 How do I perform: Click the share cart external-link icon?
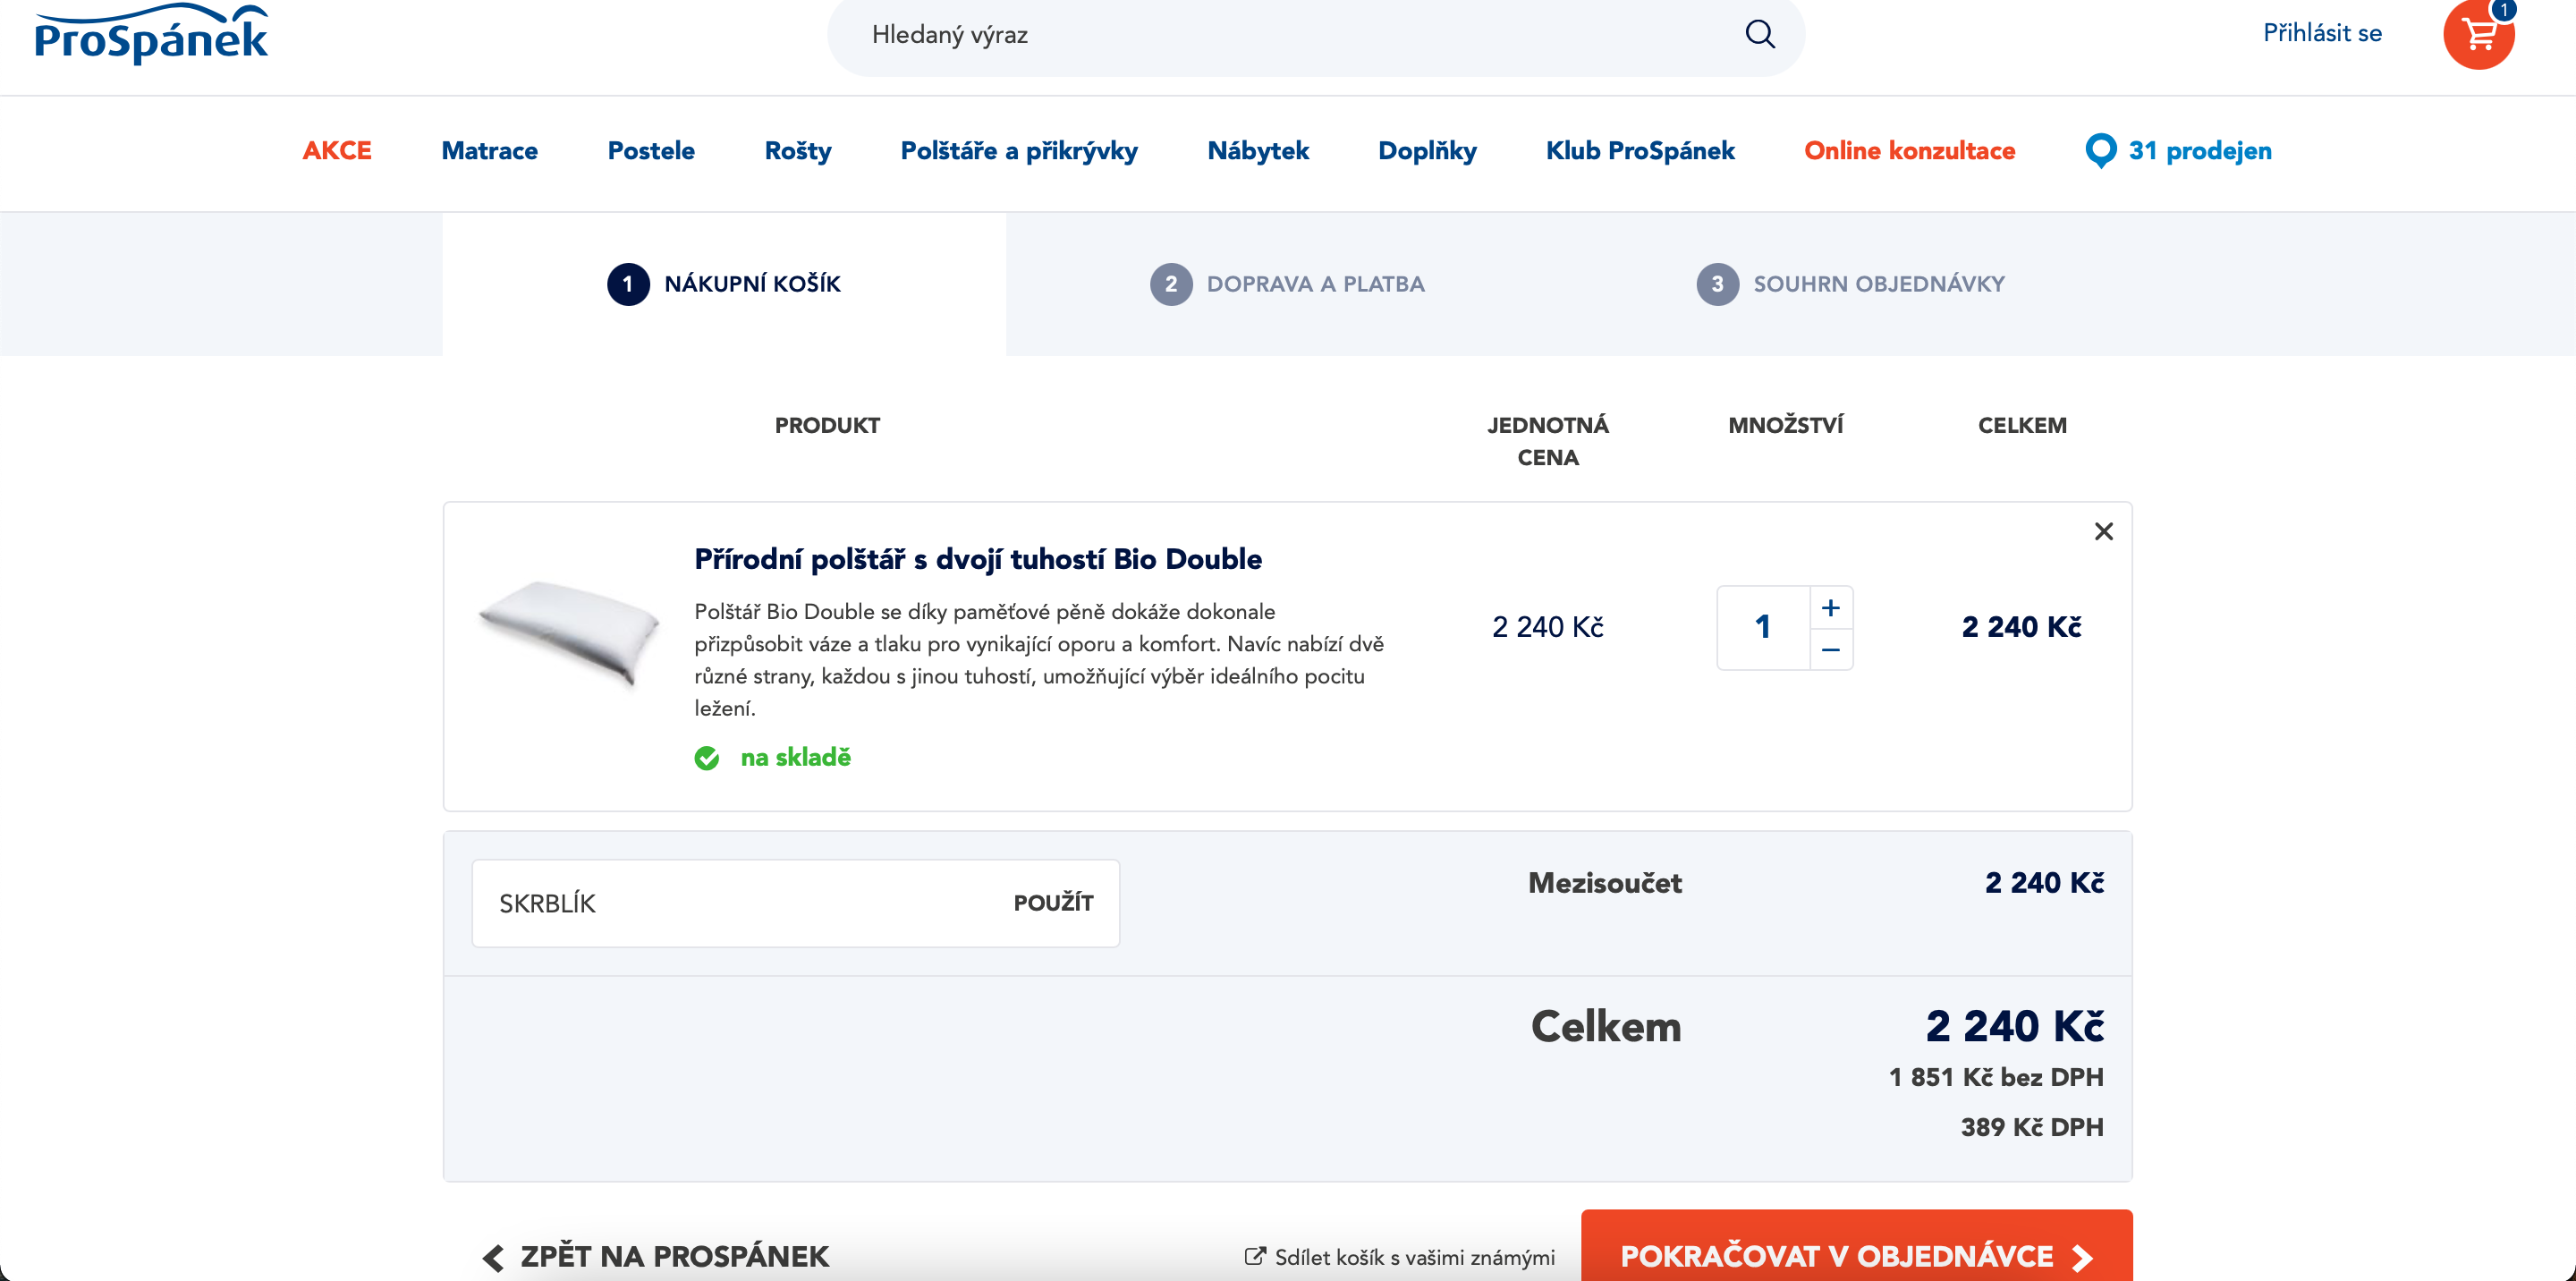coord(1254,1256)
